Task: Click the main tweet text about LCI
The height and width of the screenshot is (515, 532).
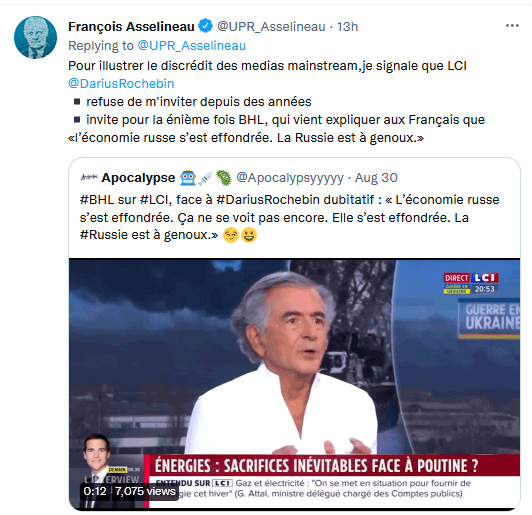Action: pyautogui.click(x=277, y=101)
